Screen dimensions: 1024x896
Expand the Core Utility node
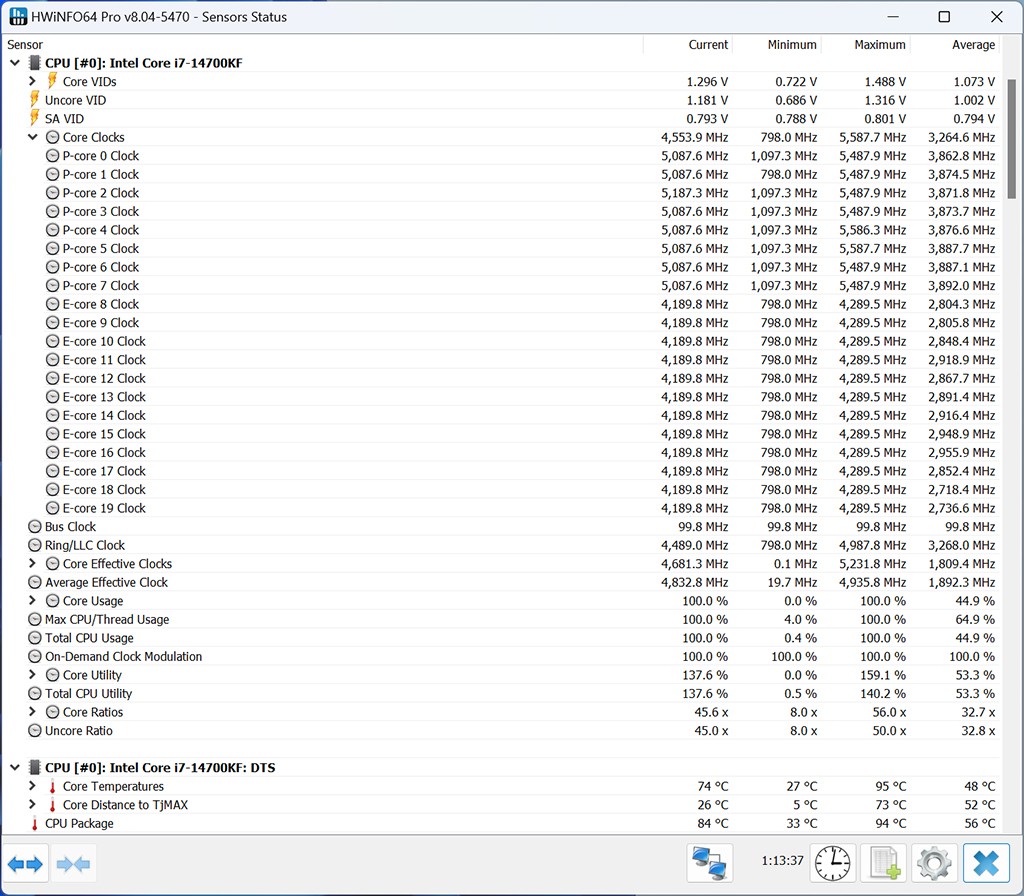pos(32,675)
